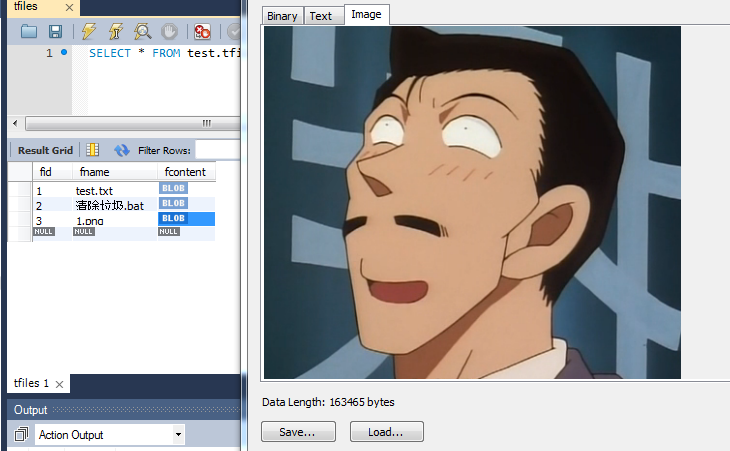Execute current statement with lightning cursor icon
730x451 pixels.
(115, 31)
